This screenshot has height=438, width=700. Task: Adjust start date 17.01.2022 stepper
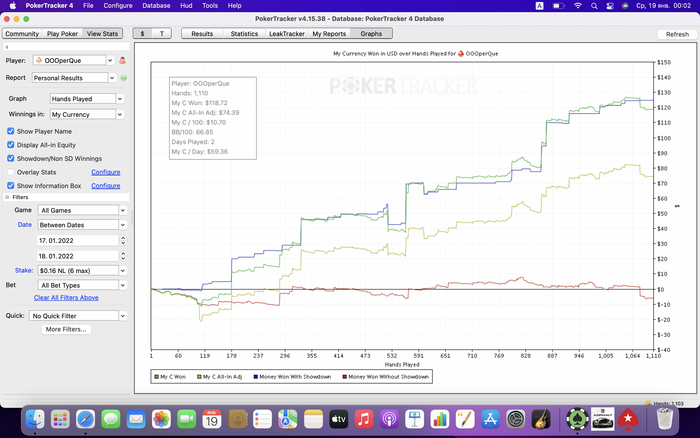coord(123,240)
